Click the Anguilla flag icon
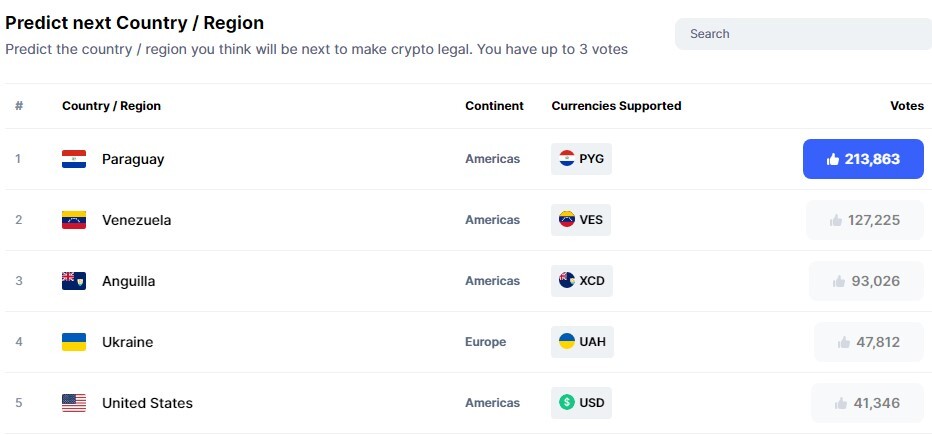The height and width of the screenshot is (435, 932). (74, 281)
